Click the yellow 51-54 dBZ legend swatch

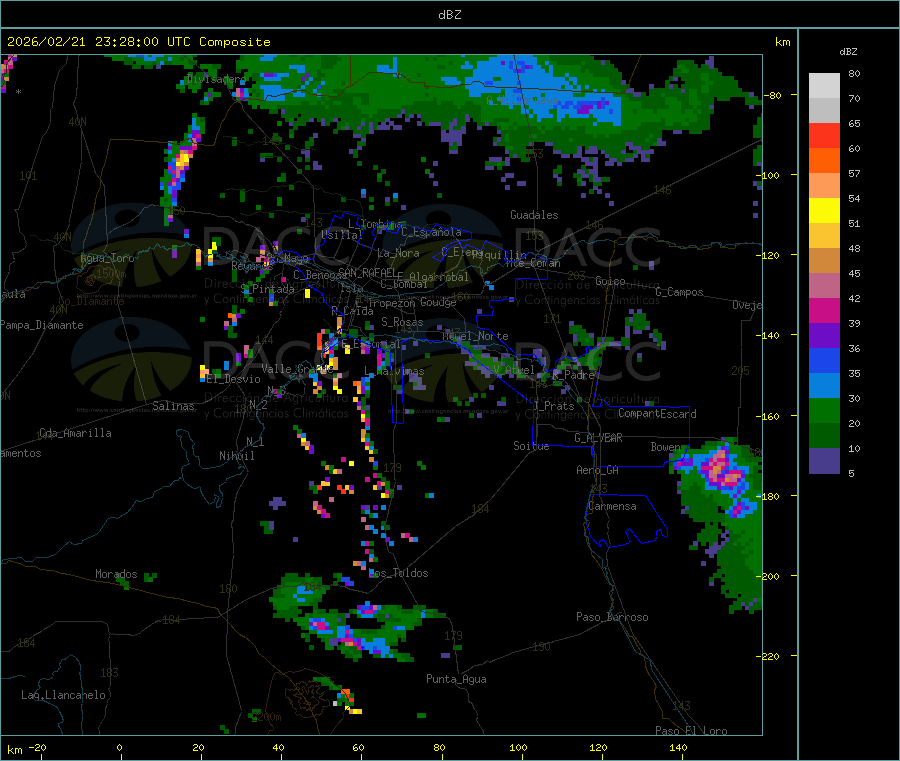pyautogui.click(x=824, y=211)
